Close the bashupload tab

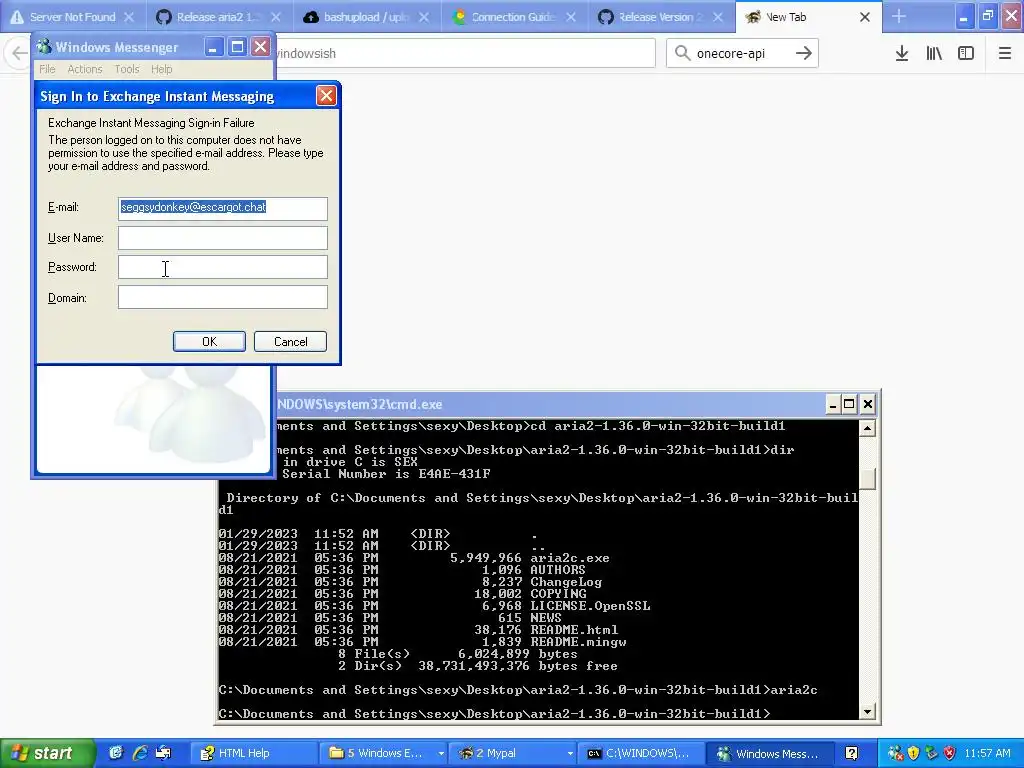click(x=424, y=17)
